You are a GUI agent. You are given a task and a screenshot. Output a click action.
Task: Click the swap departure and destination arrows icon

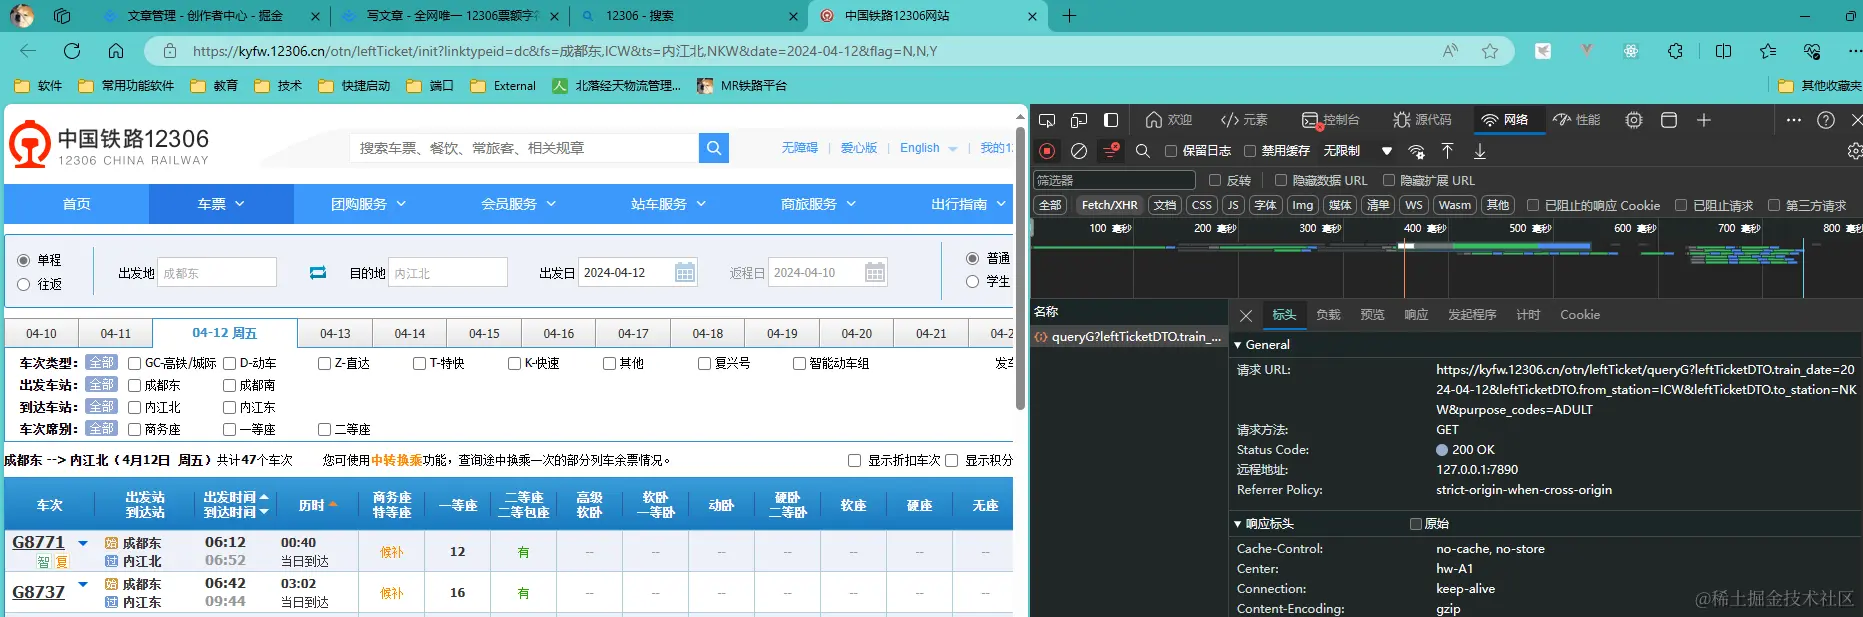(x=318, y=272)
